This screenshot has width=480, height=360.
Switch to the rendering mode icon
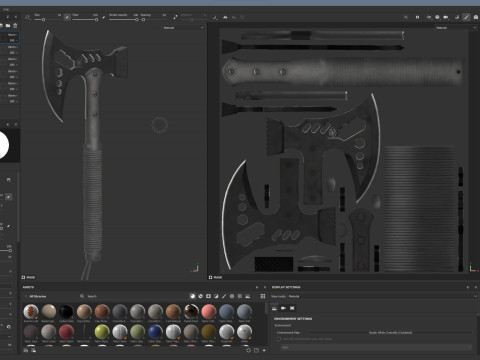coord(476,17)
